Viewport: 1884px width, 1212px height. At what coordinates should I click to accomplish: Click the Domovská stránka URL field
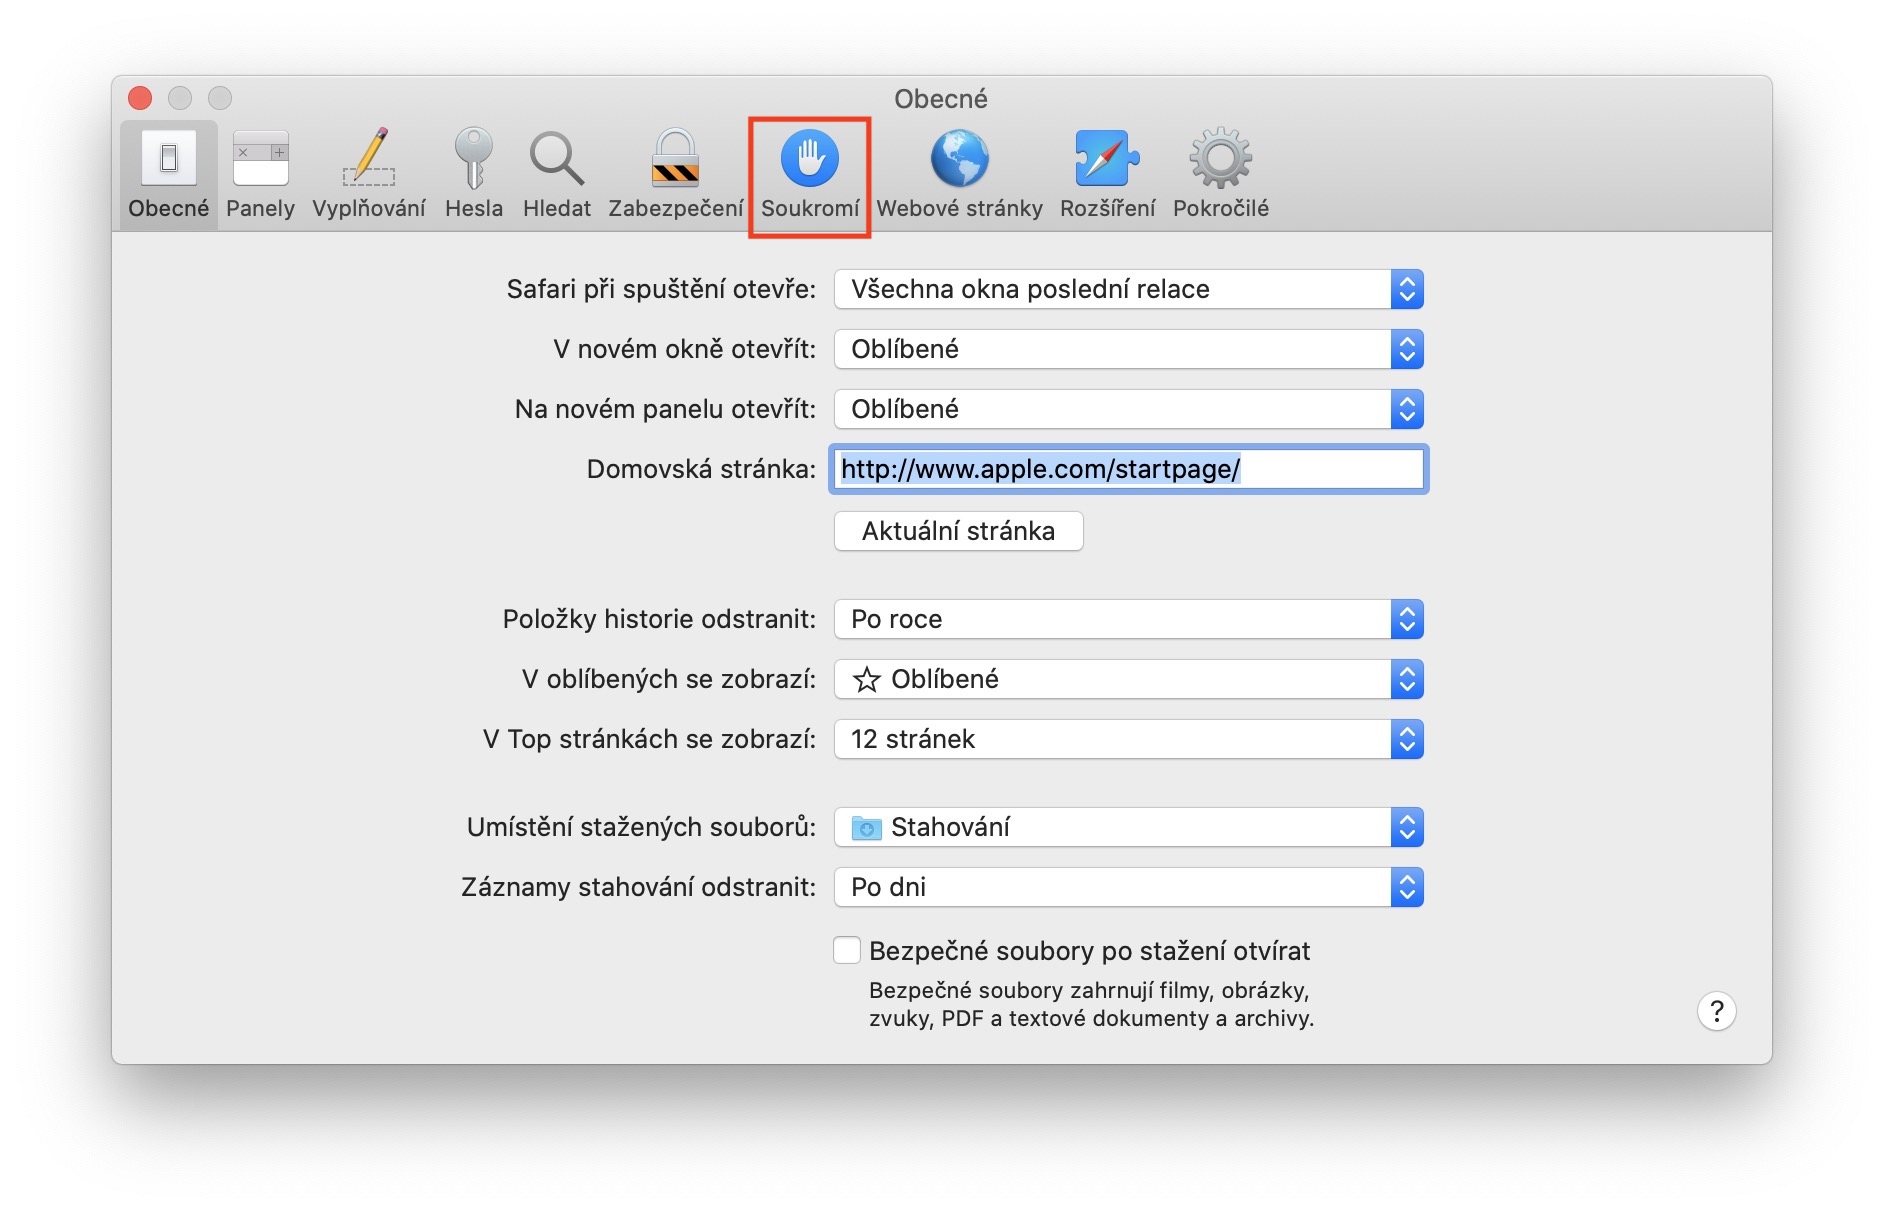point(1128,469)
